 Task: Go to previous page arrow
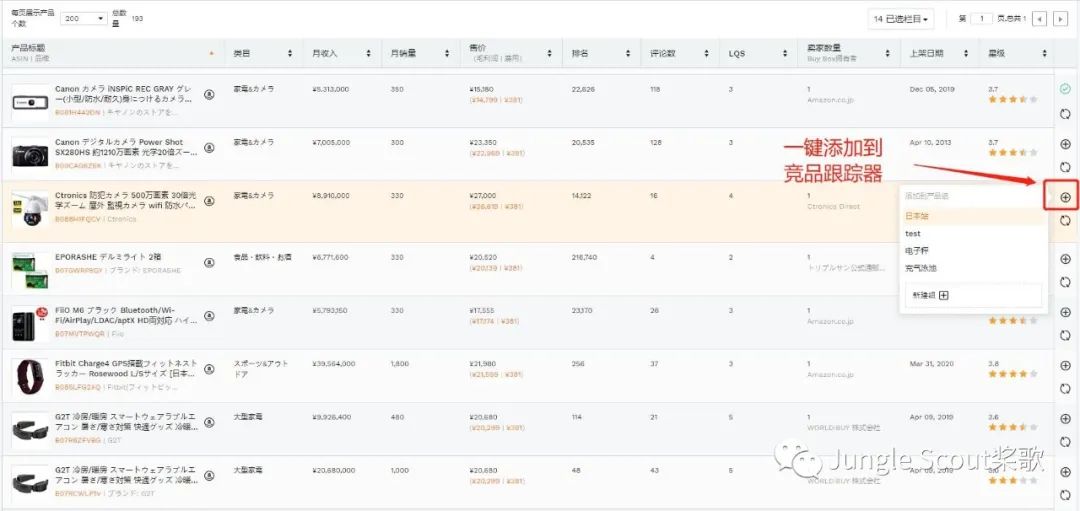(x=1039, y=19)
